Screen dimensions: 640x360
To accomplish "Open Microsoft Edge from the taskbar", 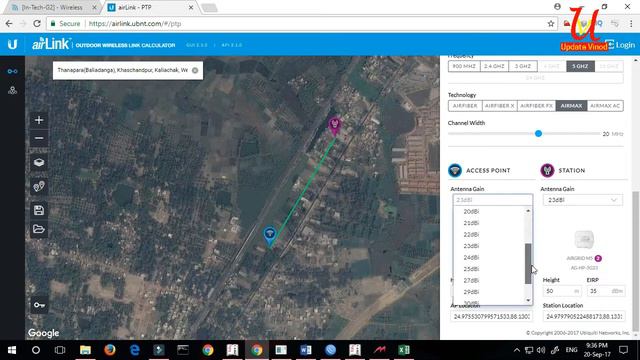I will coord(134,350).
